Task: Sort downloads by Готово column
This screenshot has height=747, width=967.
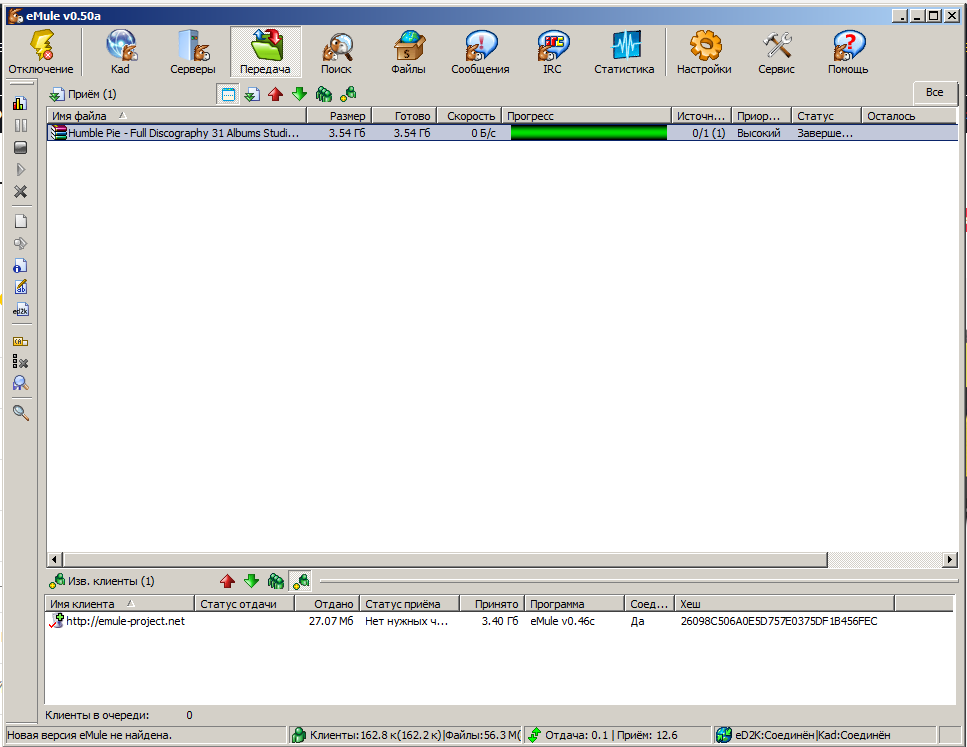Action: [x=405, y=116]
